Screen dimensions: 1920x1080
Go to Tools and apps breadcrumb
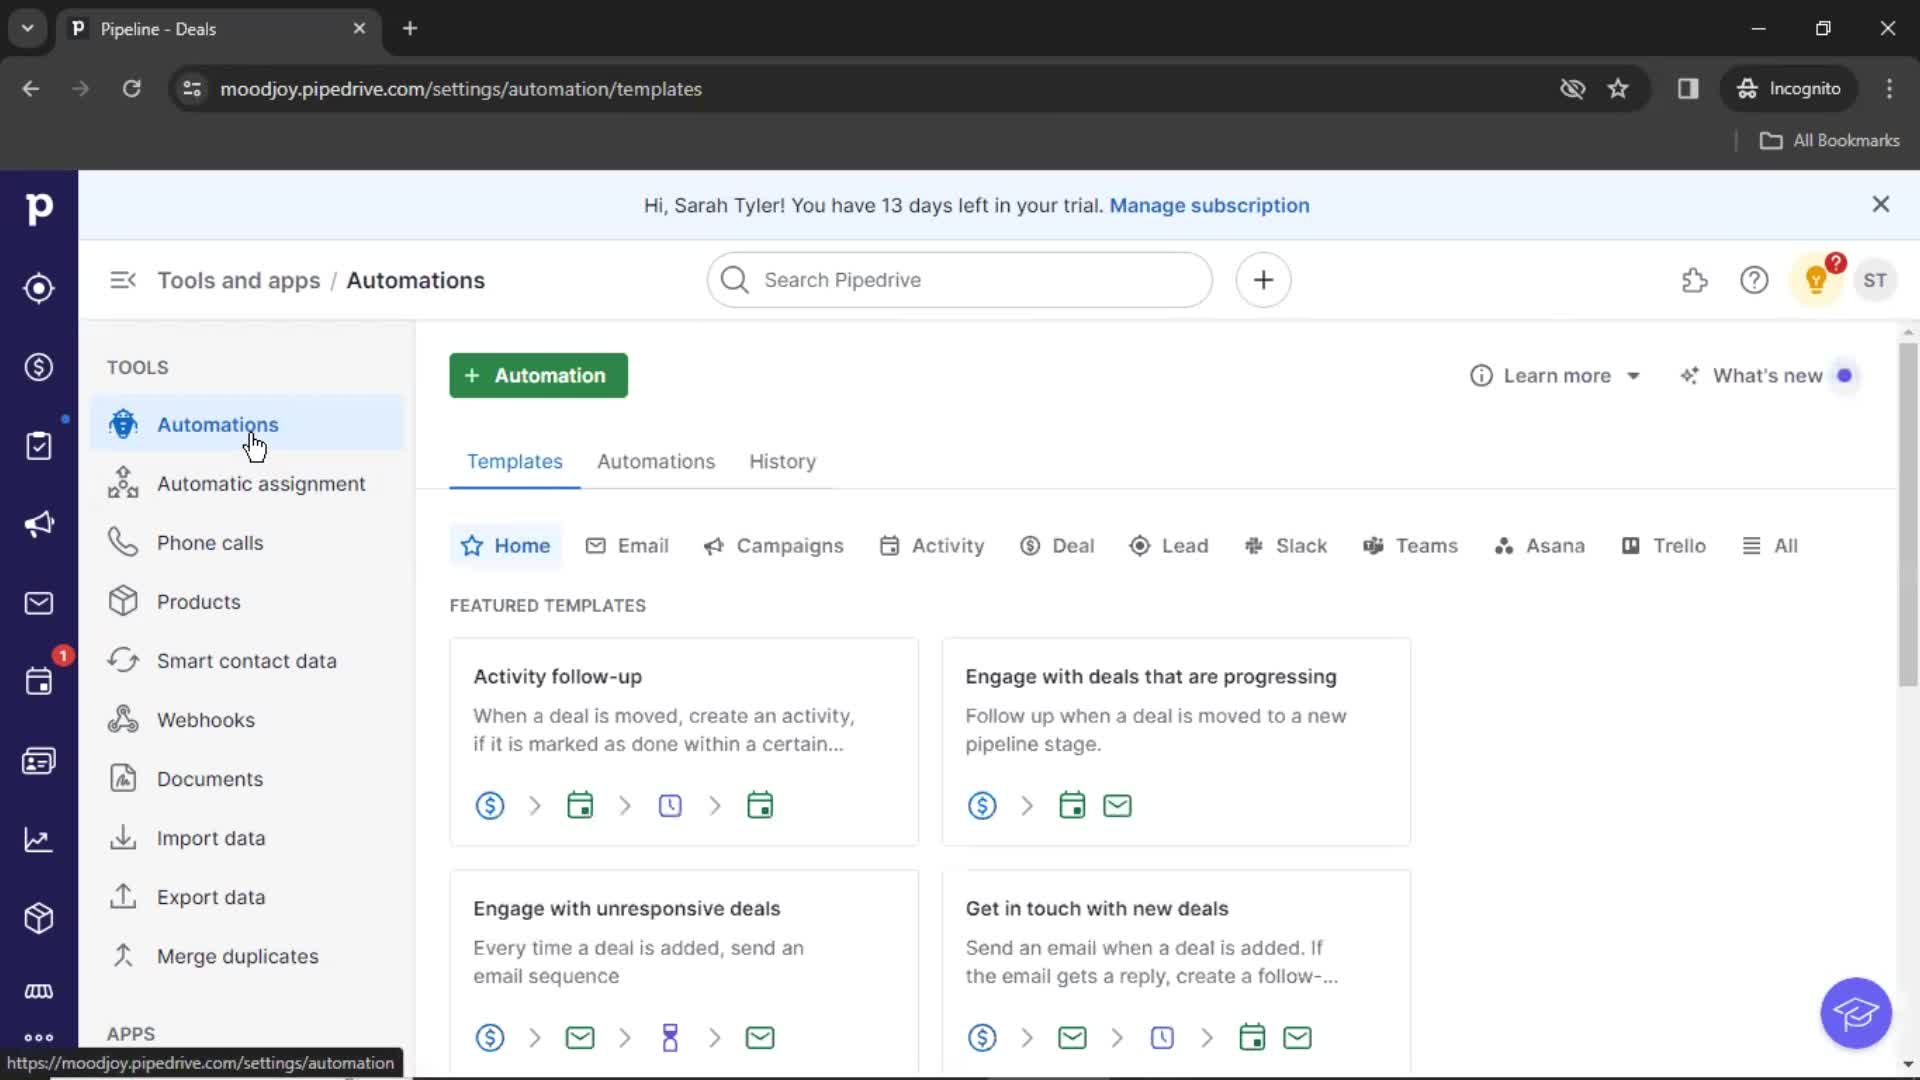[238, 280]
